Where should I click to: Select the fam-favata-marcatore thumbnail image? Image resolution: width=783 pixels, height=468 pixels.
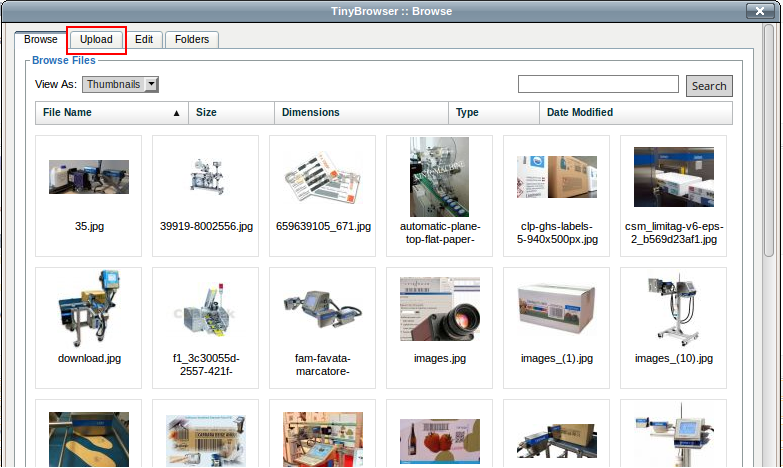[x=323, y=309]
